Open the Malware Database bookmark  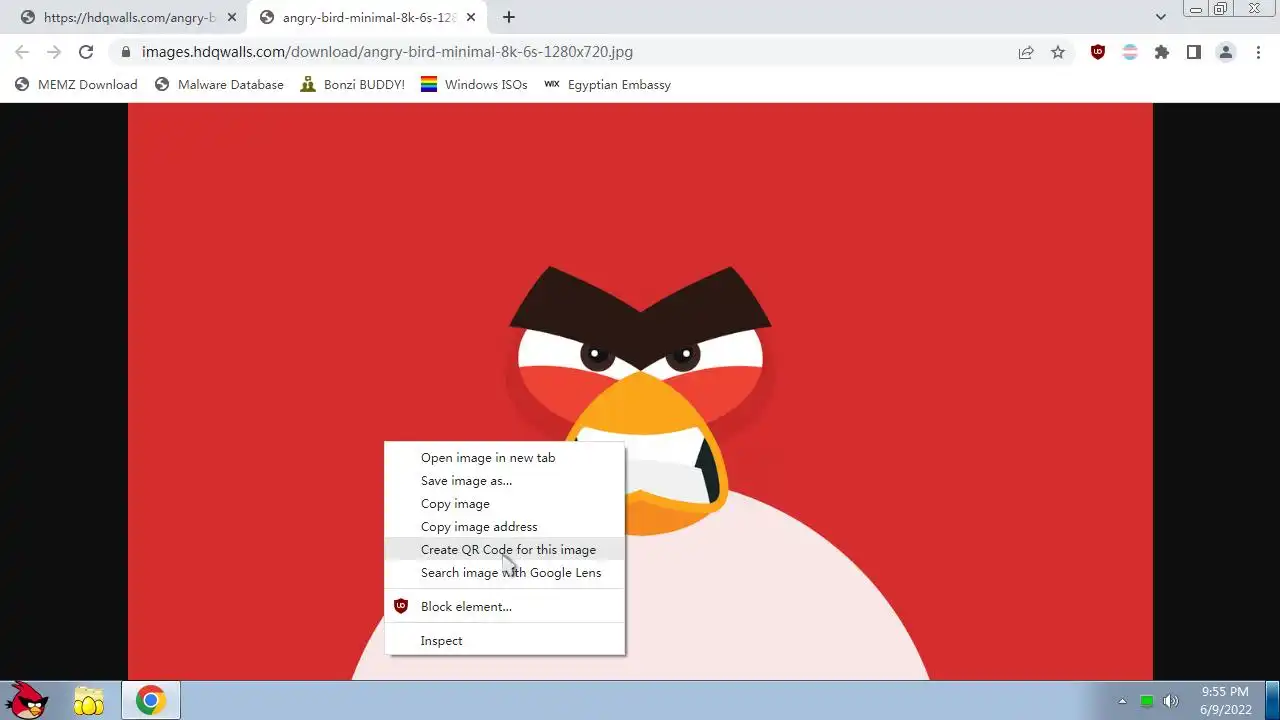219,85
